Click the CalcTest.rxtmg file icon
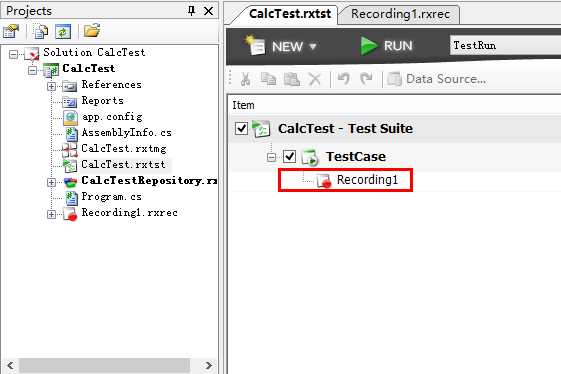This screenshot has width=561, height=374. point(70,150)
